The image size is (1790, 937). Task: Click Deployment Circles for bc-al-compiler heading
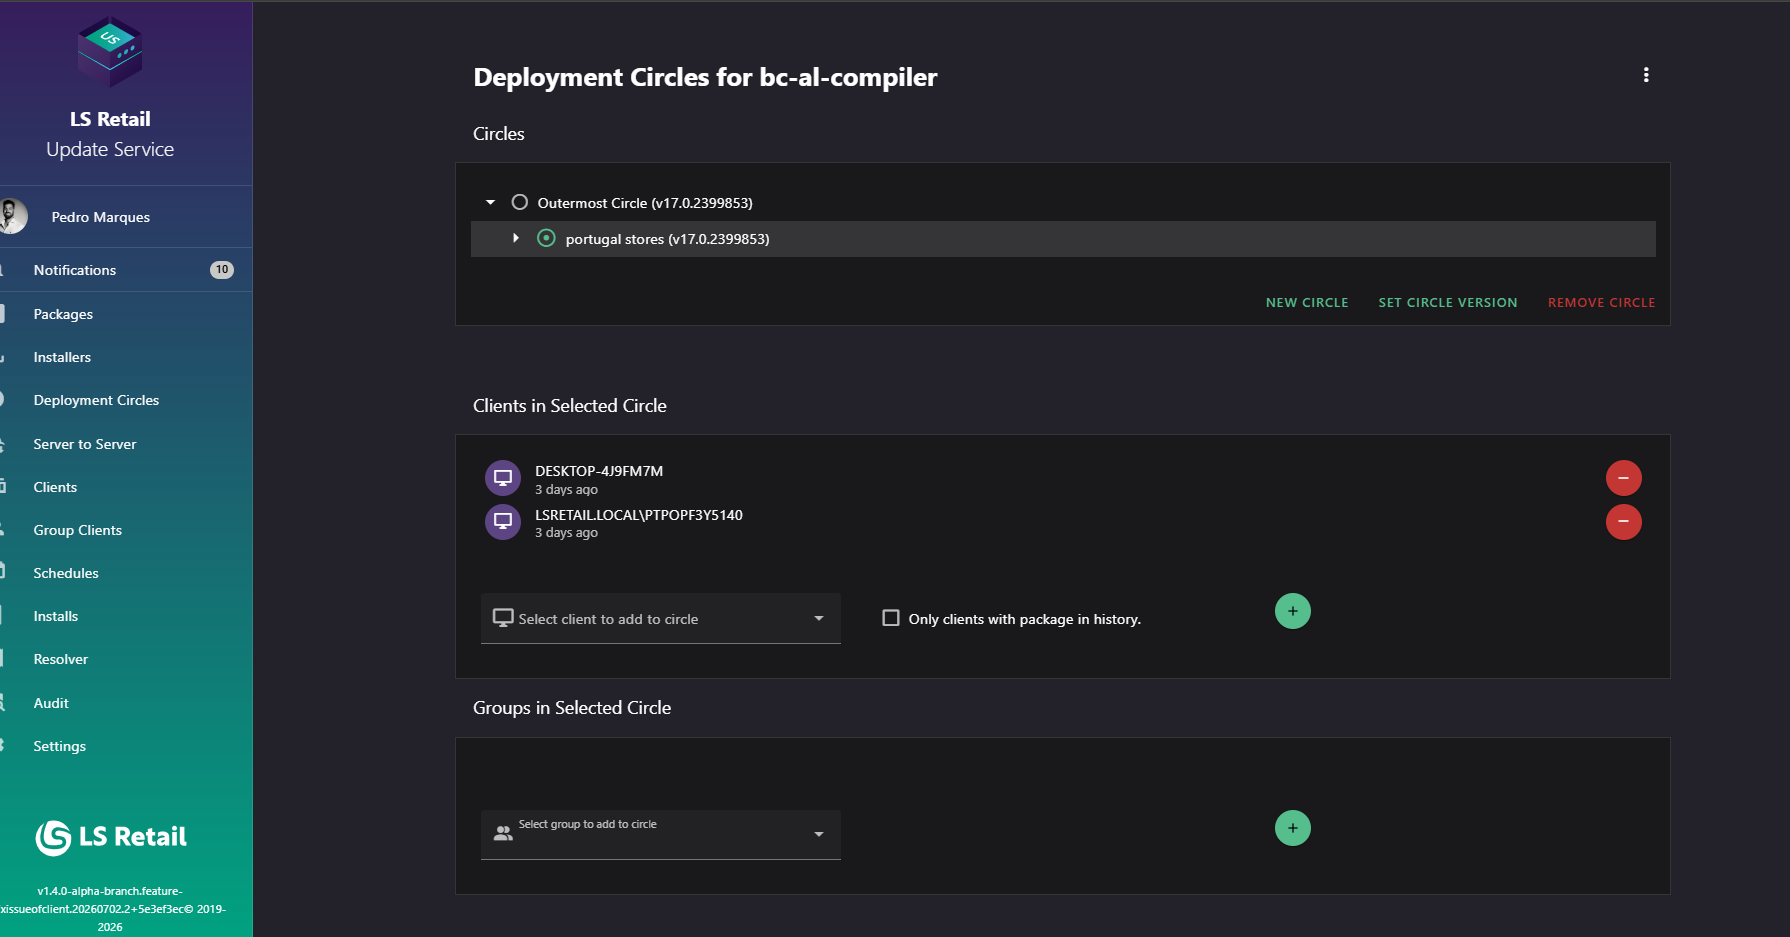pos(705,77)
